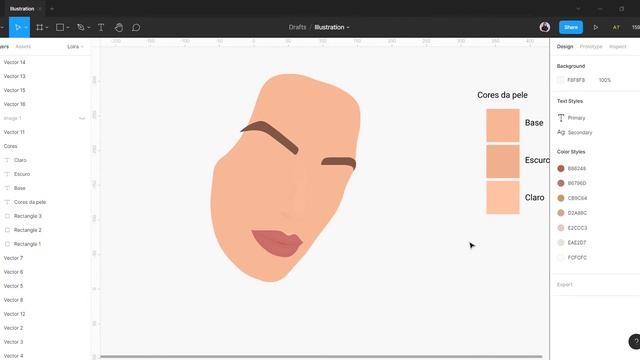Select the Illustration file tab
The height and width of the screenshot is (360, 640).
pyautogui.click(x=22, y=9)
